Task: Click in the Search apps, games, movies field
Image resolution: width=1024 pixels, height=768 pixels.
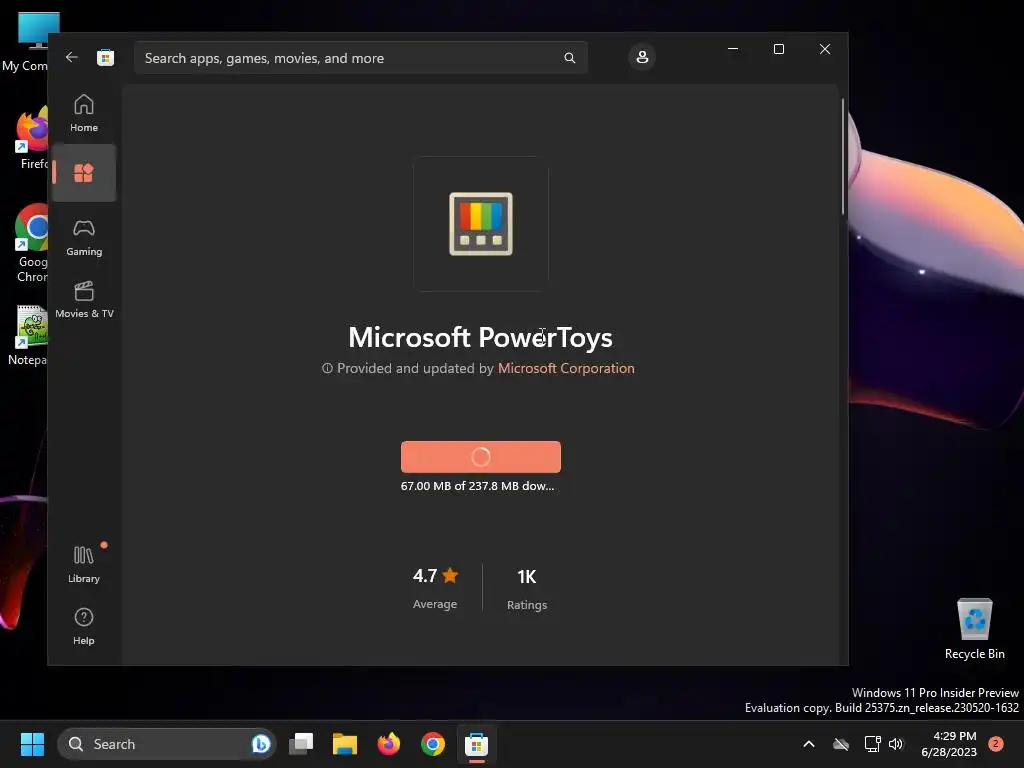Action: (x=360, y=58)
